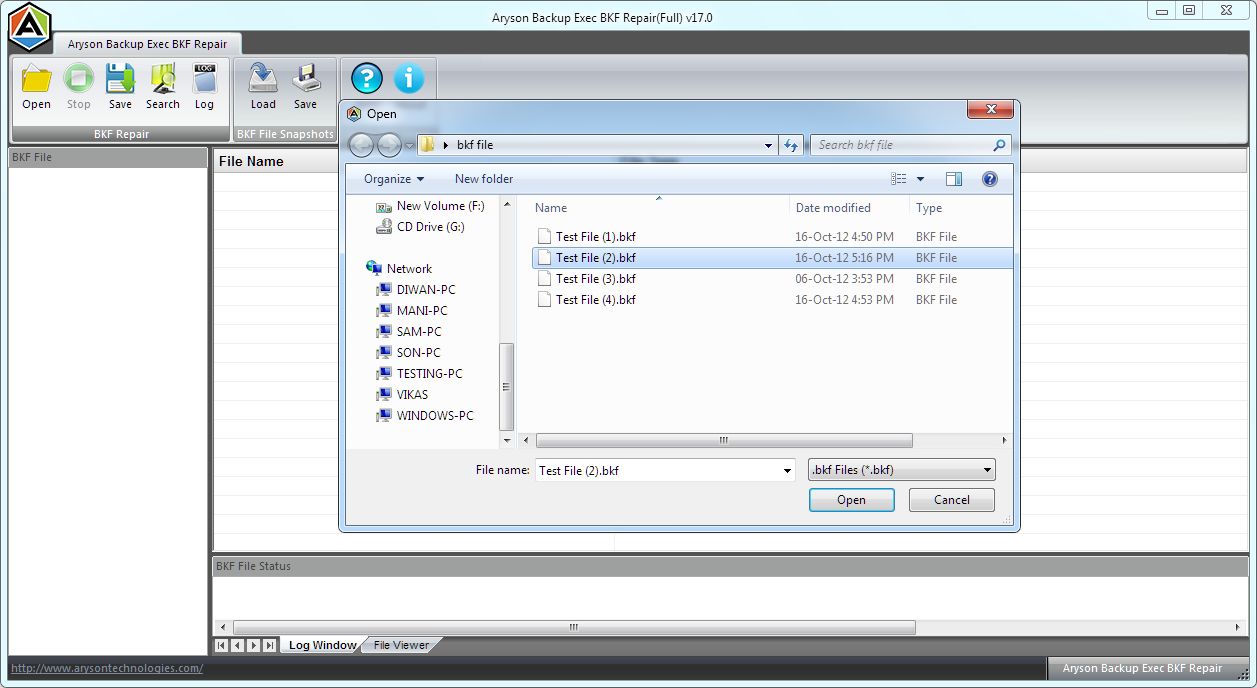Click the Cancel button in dialog
The image size is (1257, 688).
pyautogui.click(x=952, y=500)
